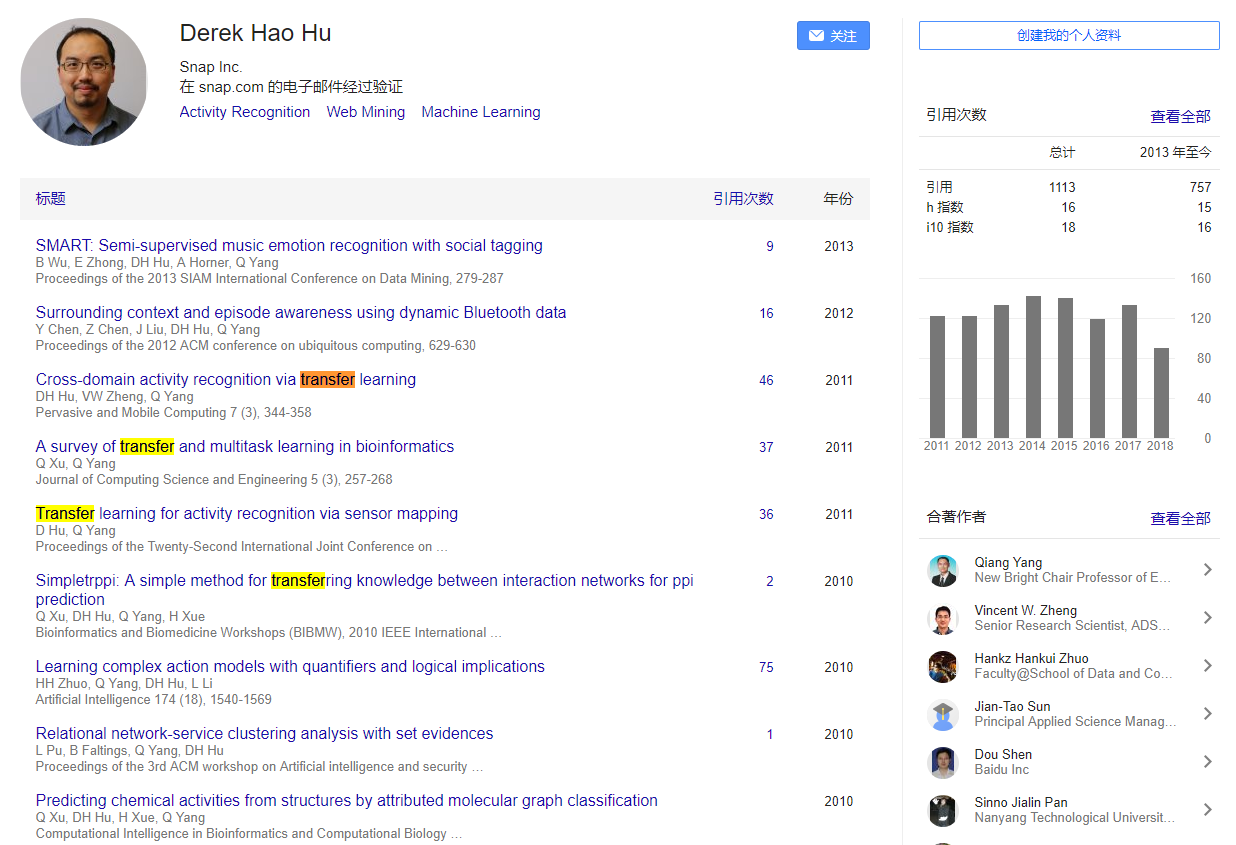Click the envelope Follow button
This screenshot has width=1236, height=845.
[x=833, y=36]
